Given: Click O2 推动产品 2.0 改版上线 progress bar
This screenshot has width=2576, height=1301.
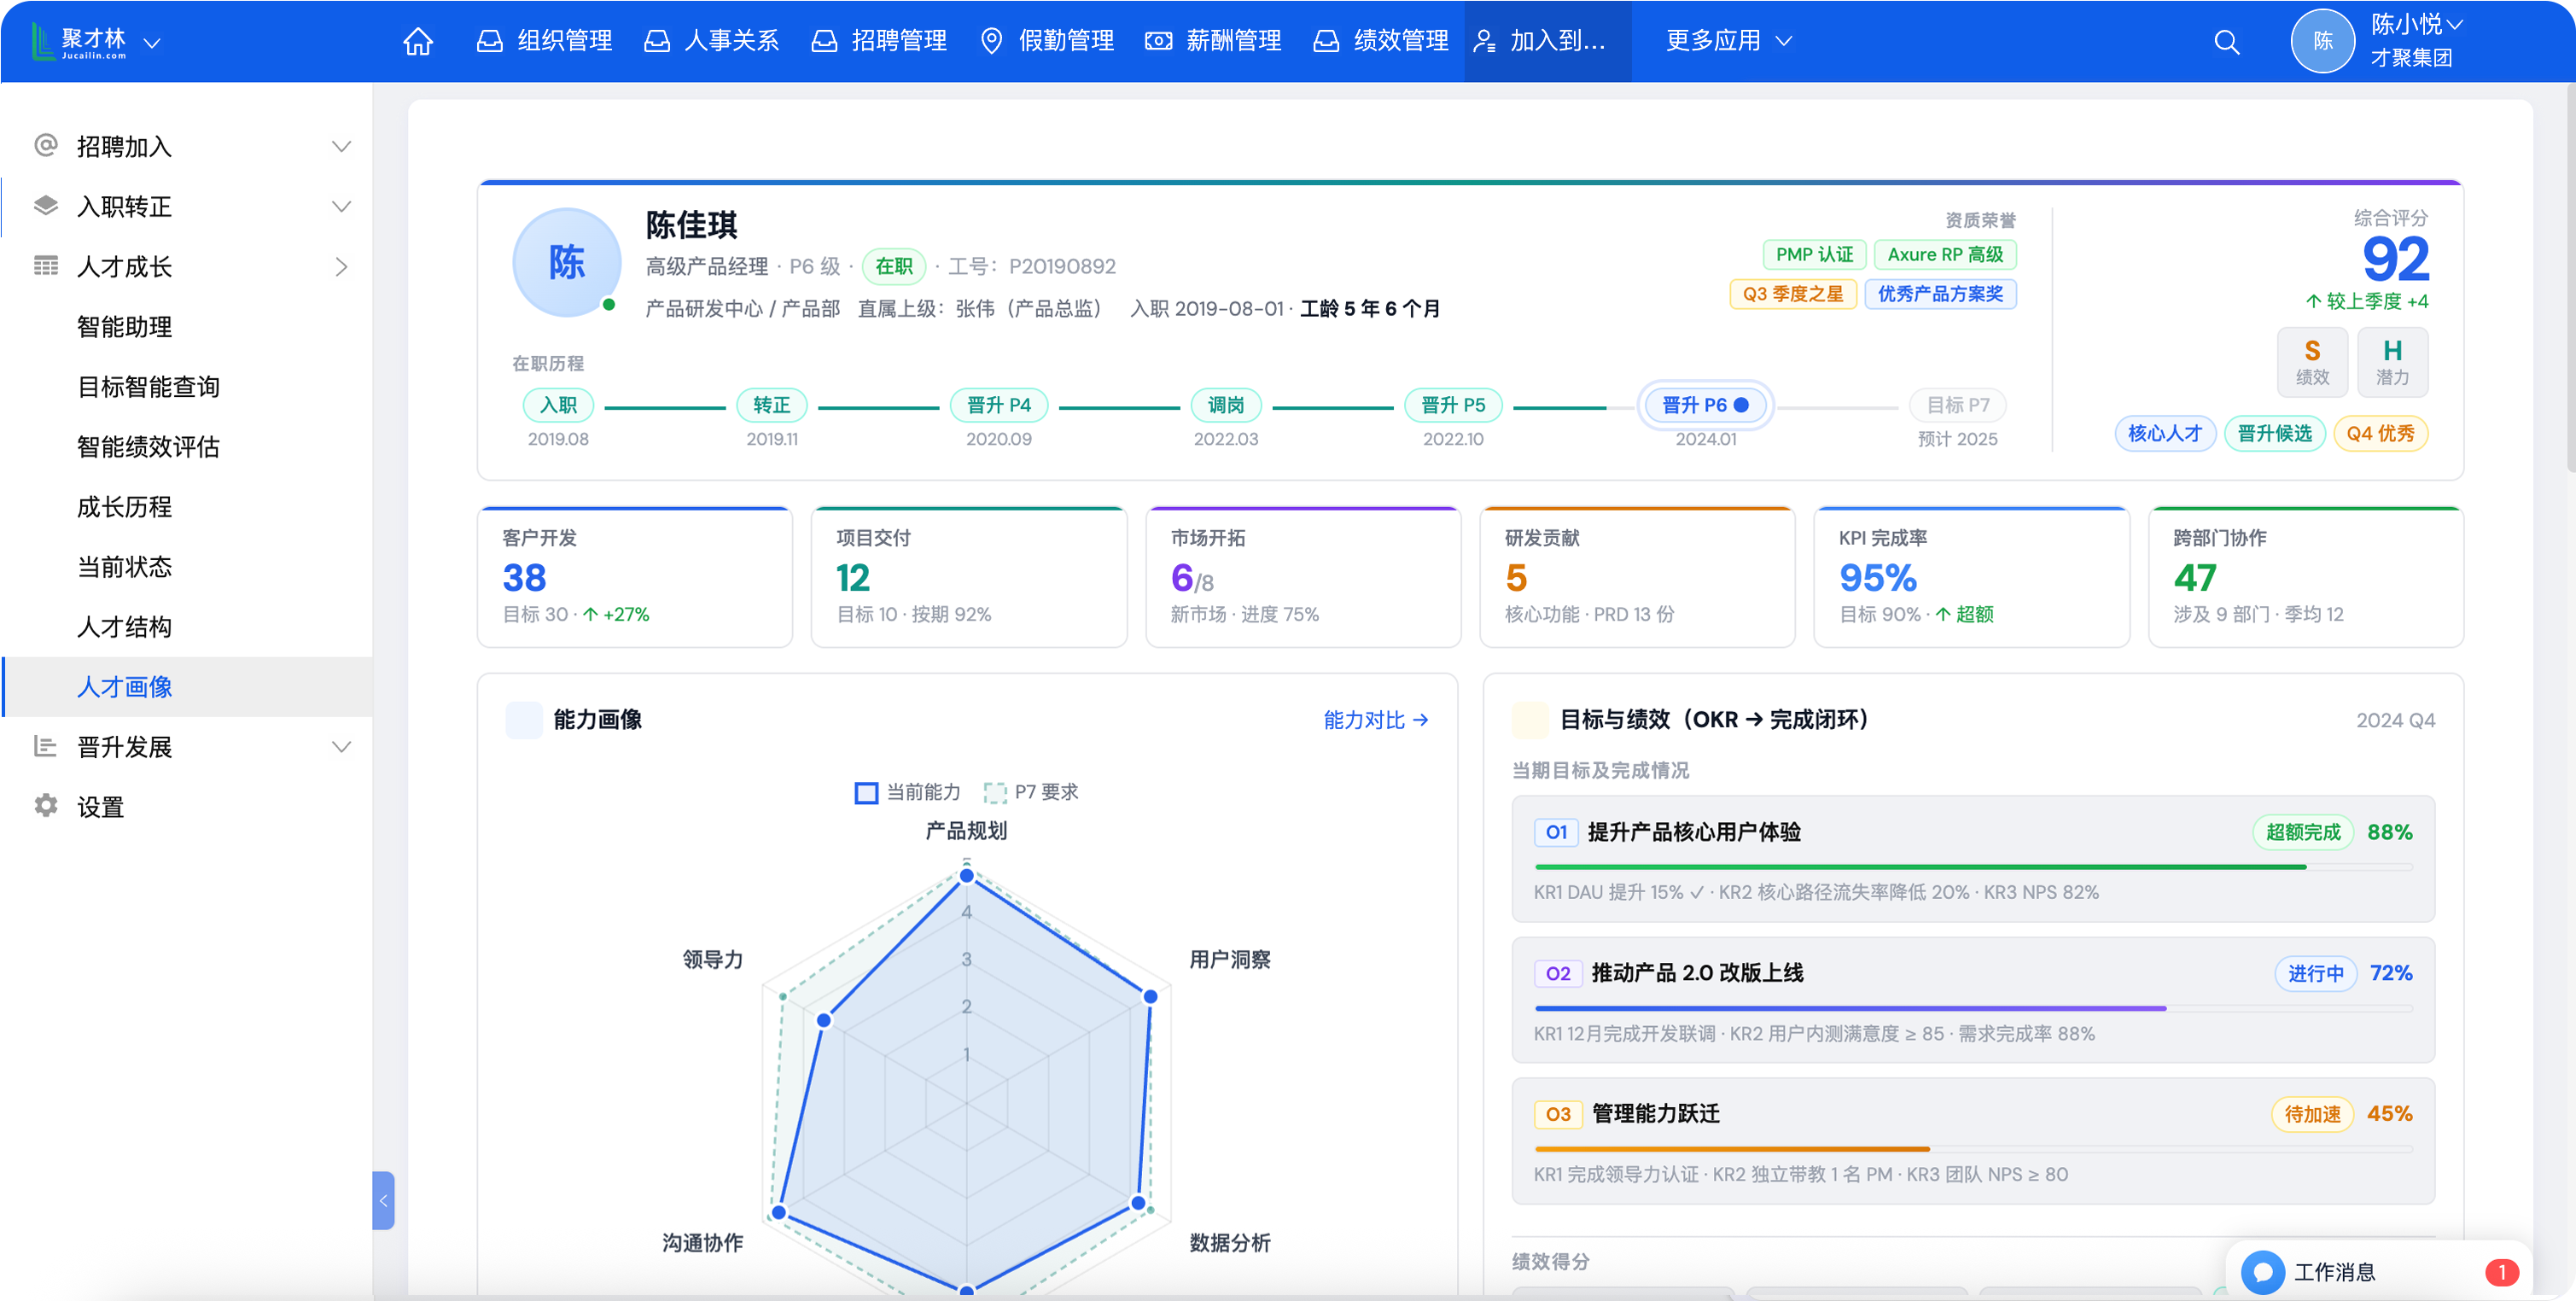Looking at the screenshot, I should click(1973, 1008).
